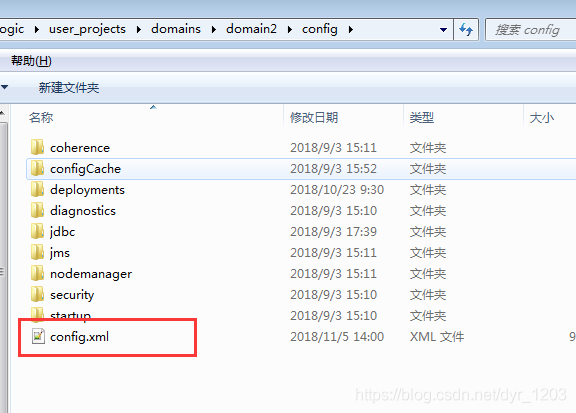Expand the path arrow after user_projects
The height and width of the screenshot is (413, 576).
point(138,29)
